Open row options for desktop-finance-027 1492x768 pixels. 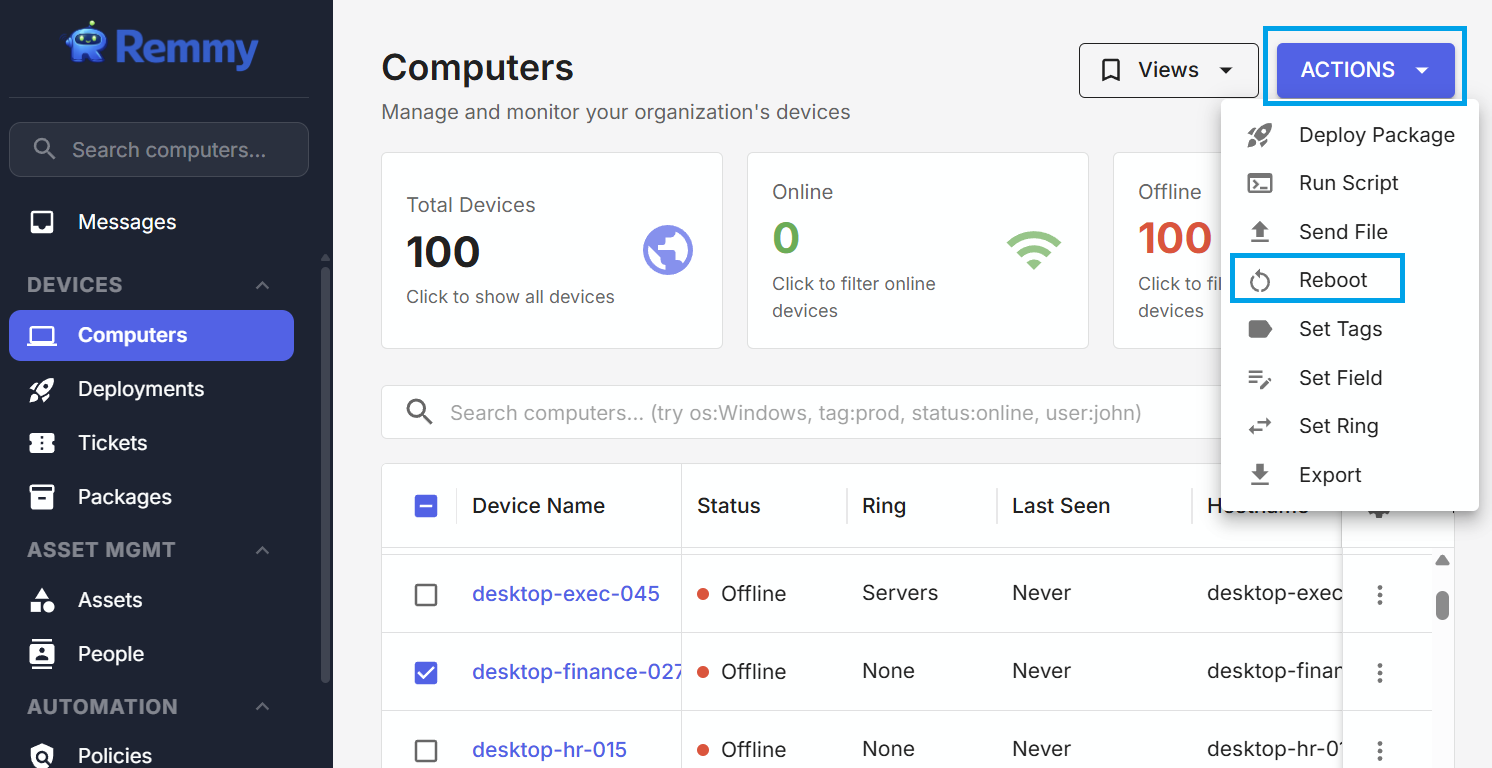[1379, 672]
